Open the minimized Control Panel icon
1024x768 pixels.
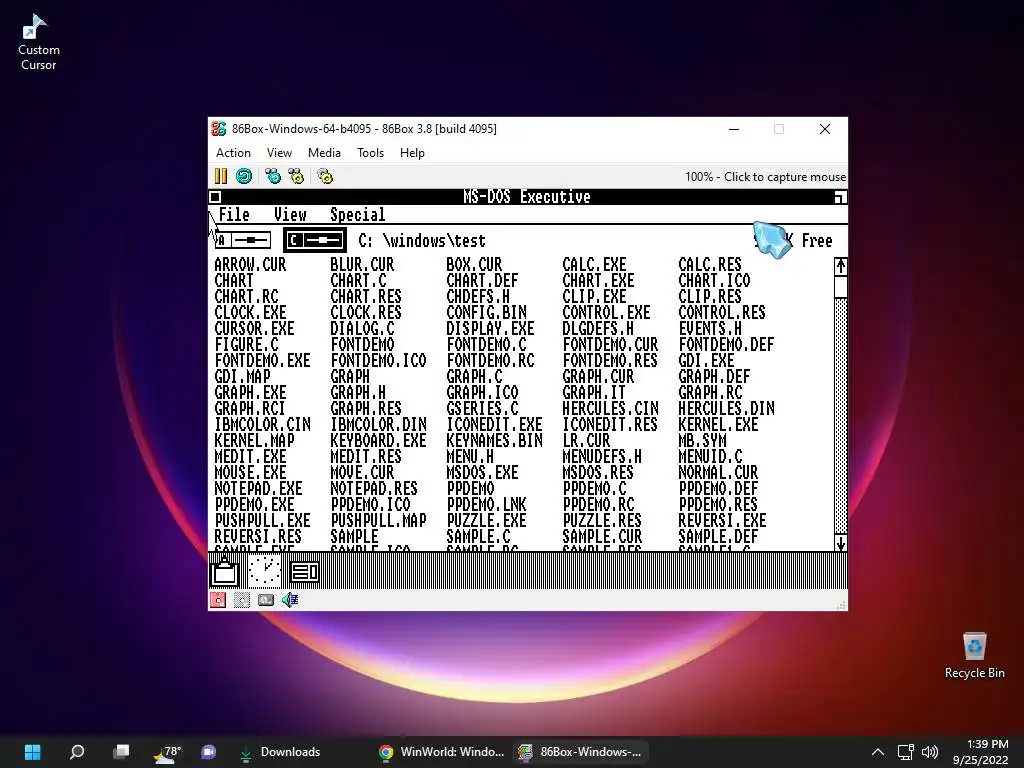pos(304,572)
